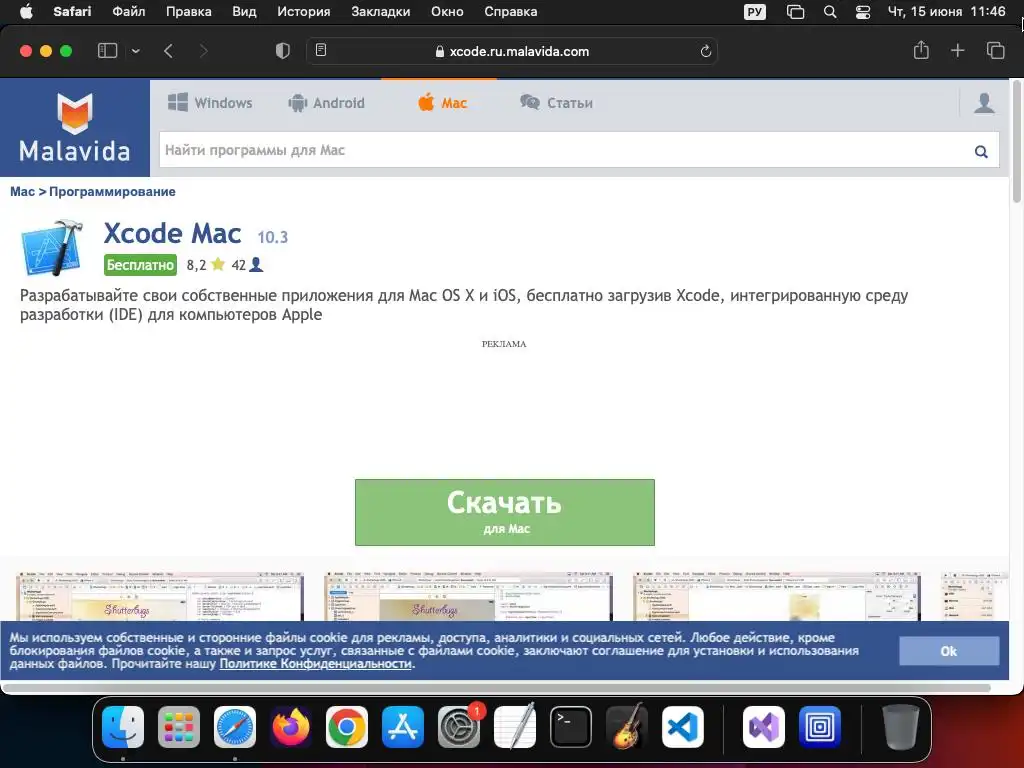The width and height of the screenshot is (1024, 768).
Task: Click the Бесплатно green badge
Action: point(140,264)
